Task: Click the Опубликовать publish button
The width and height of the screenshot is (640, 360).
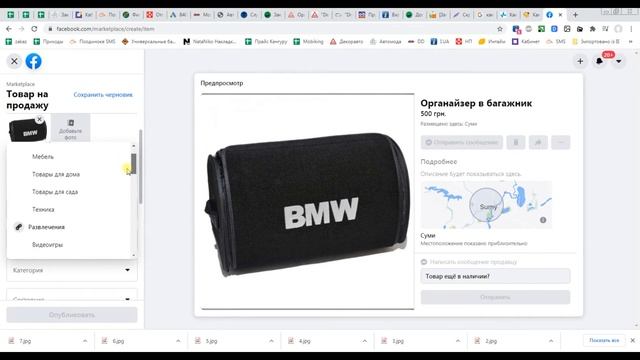Action: click(x=72, y=315)
